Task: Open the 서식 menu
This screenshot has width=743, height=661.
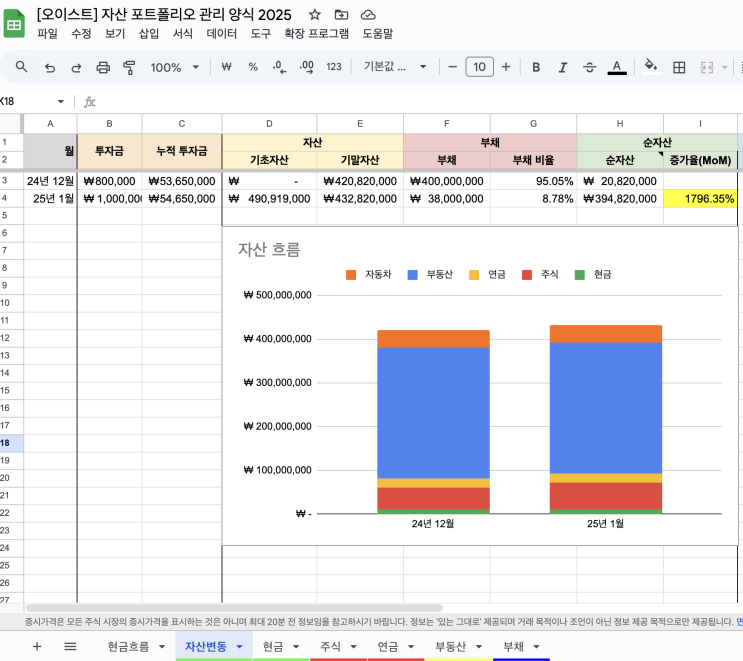Action: point(182,34)
